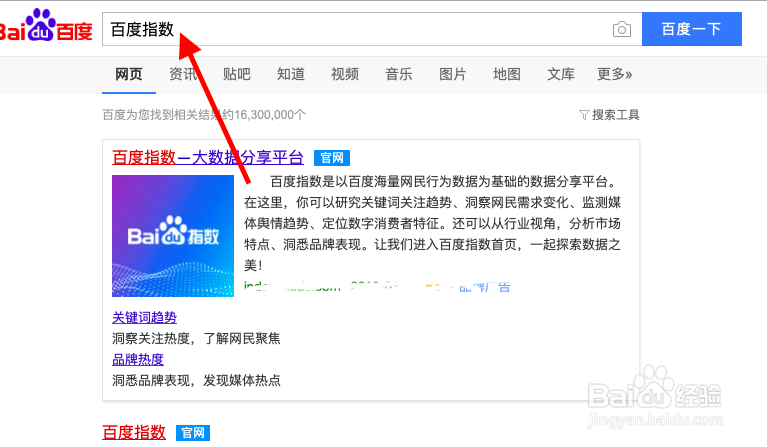Select the 网页 tab

point(129,74)
